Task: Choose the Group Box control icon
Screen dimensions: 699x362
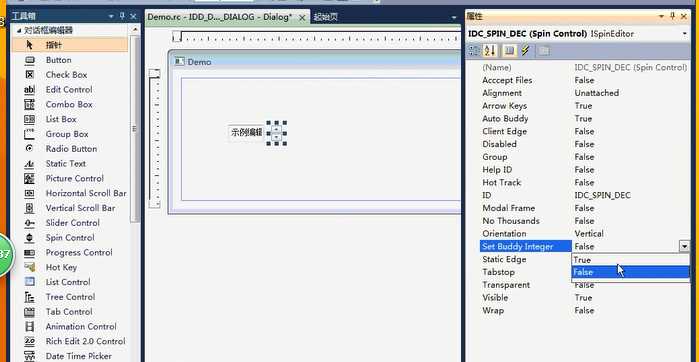Action: tap(29, 134)
